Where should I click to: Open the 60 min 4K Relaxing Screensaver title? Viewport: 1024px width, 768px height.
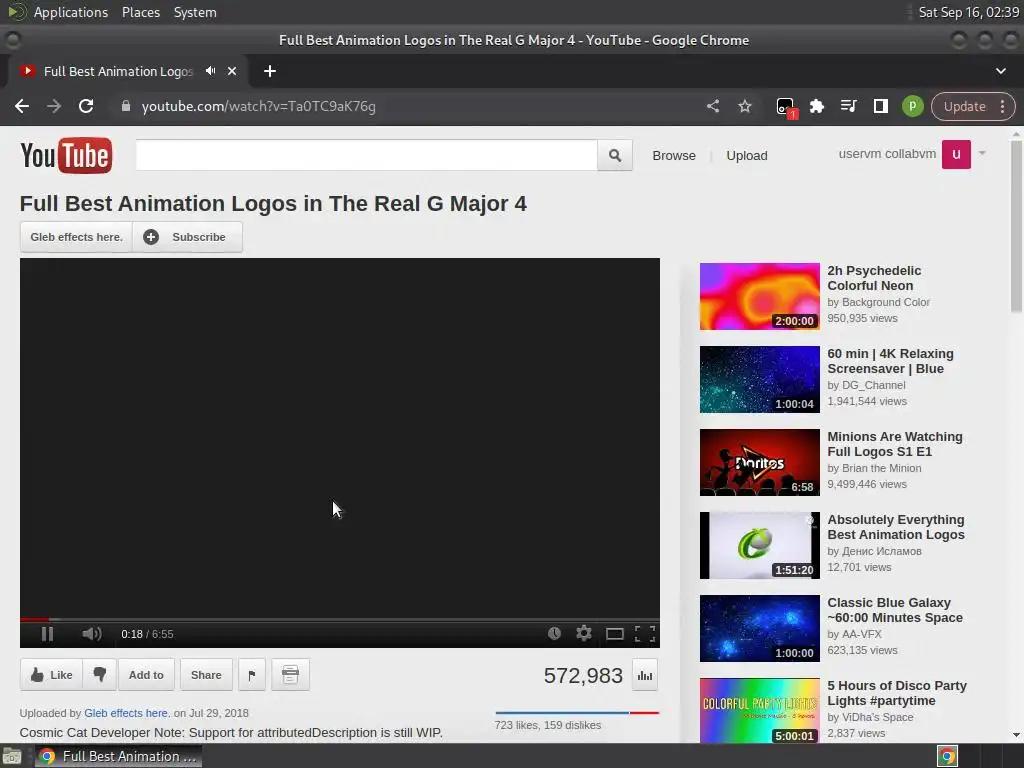(890, 361)
